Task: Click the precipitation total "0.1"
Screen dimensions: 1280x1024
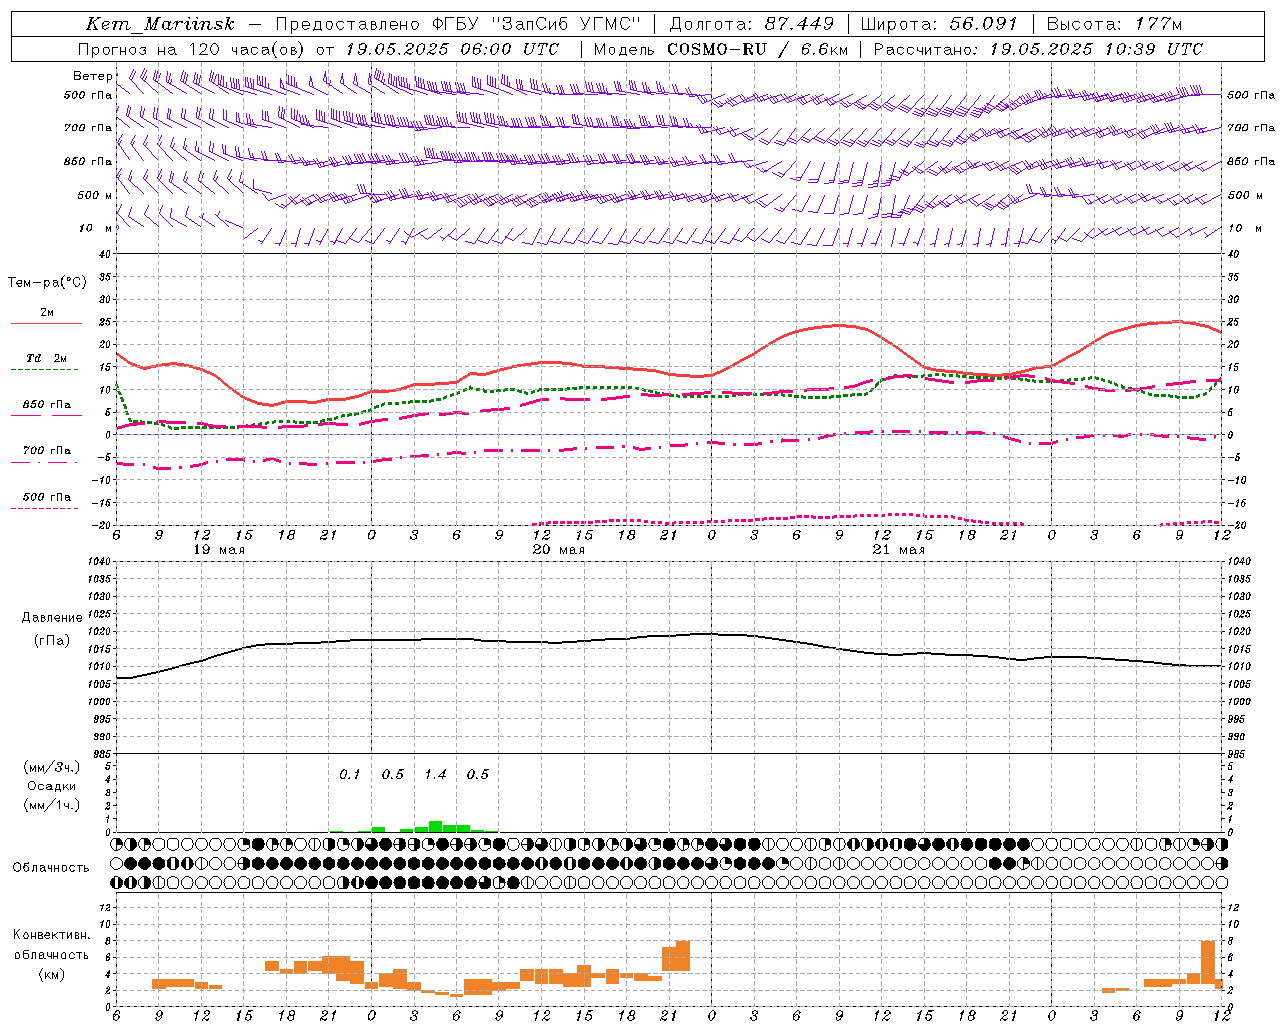Action: pyautogui.click(x=349, y=775)
